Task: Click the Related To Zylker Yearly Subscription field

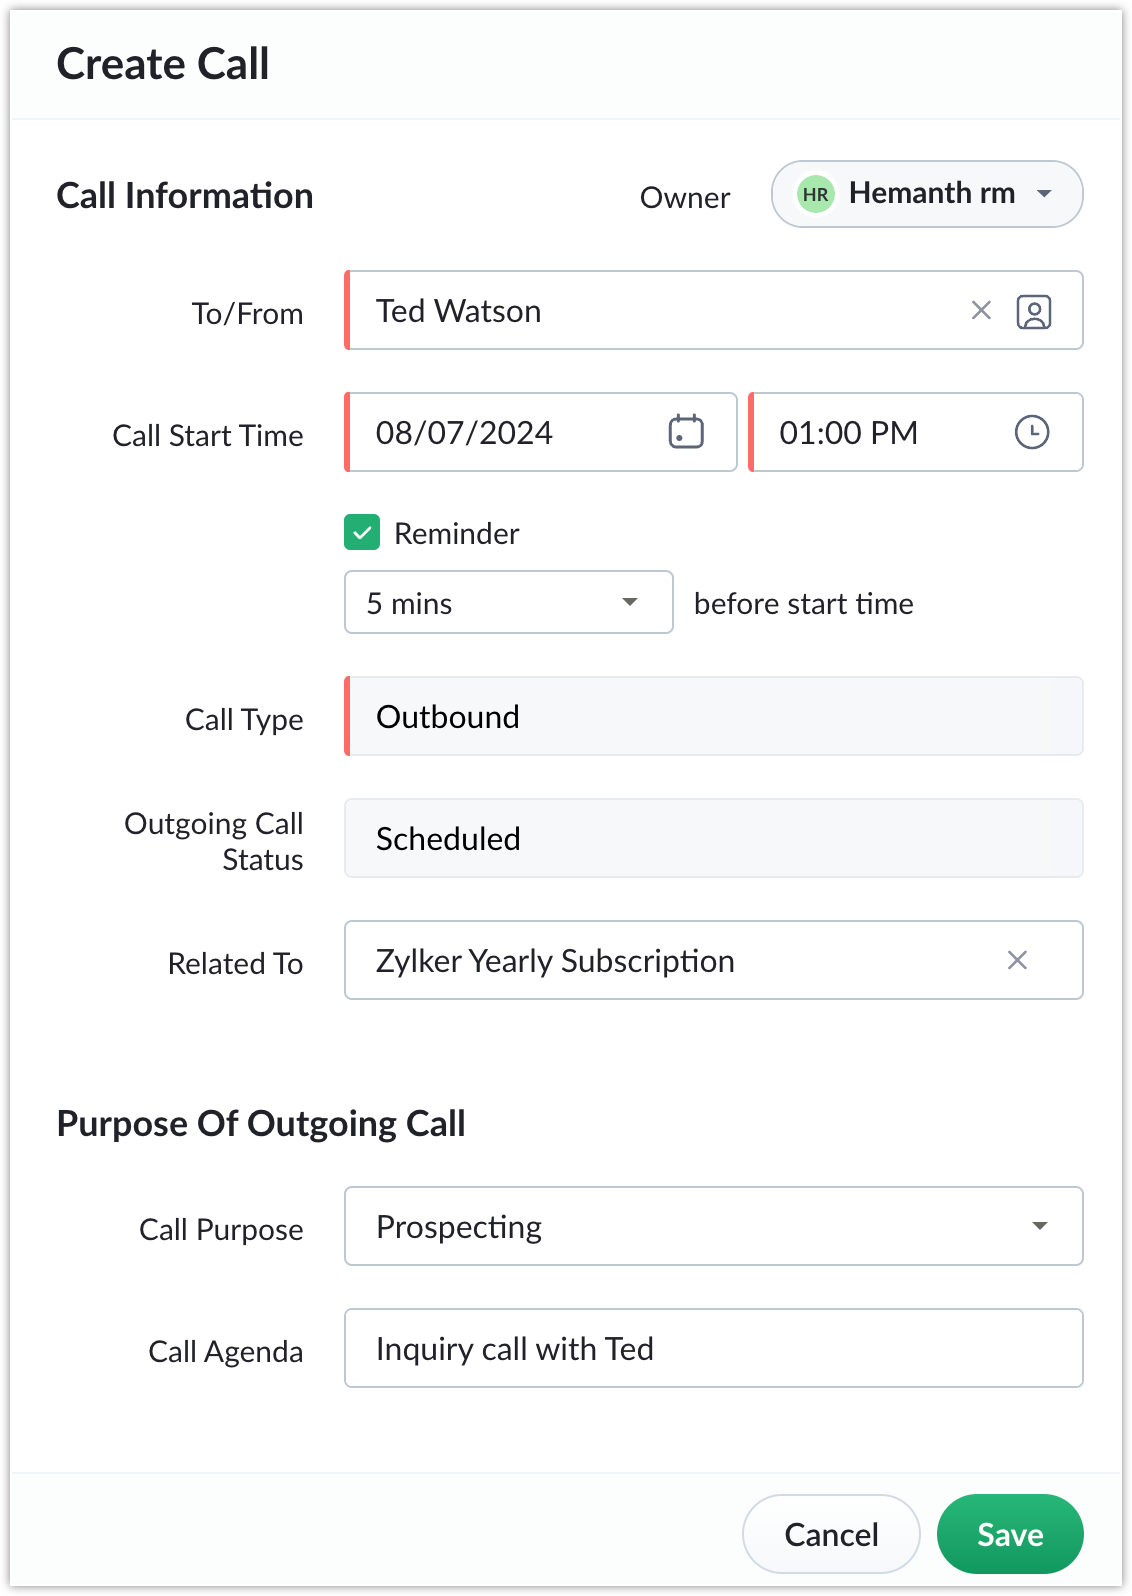Action: [713, 960]
